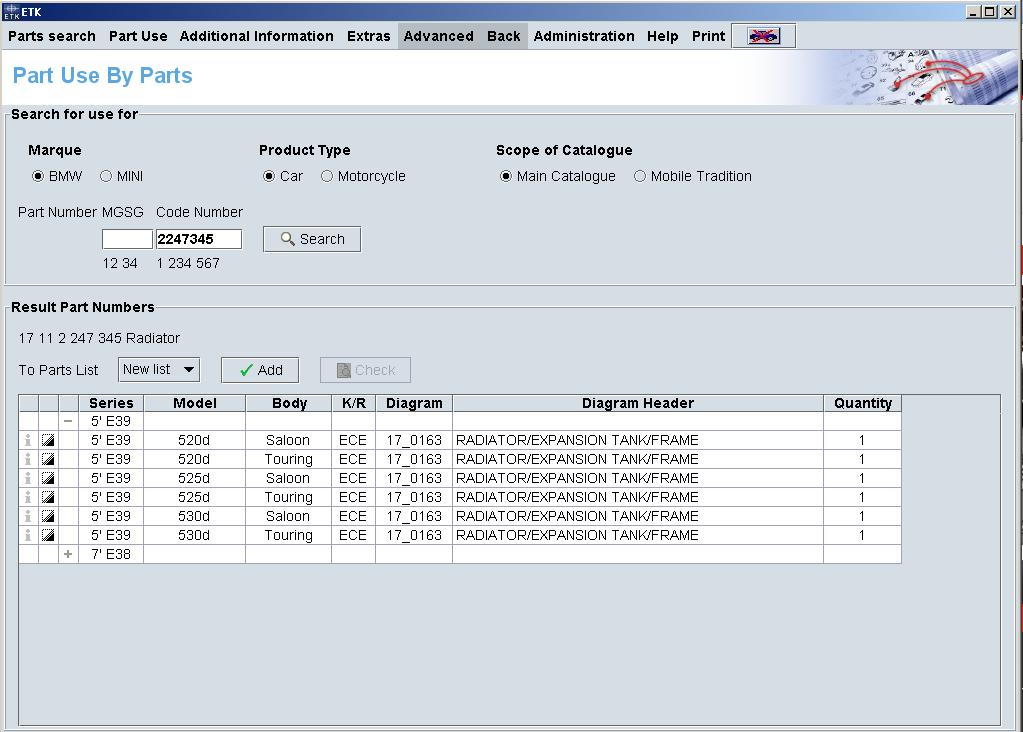Open the New list dropdown

point(159,370)
